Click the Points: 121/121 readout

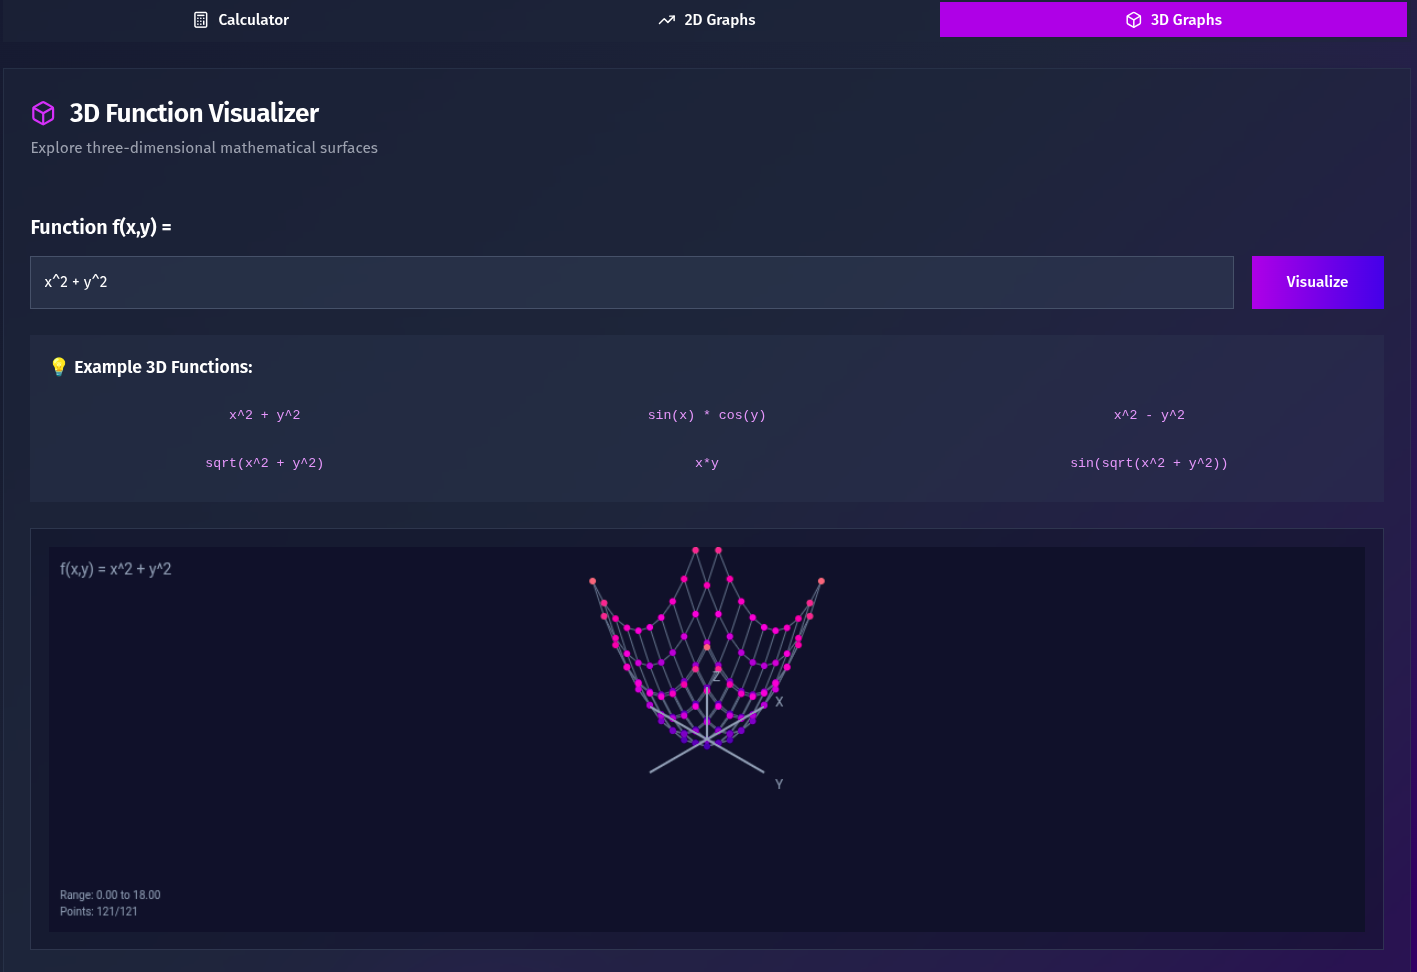click(x=99, y=911)
